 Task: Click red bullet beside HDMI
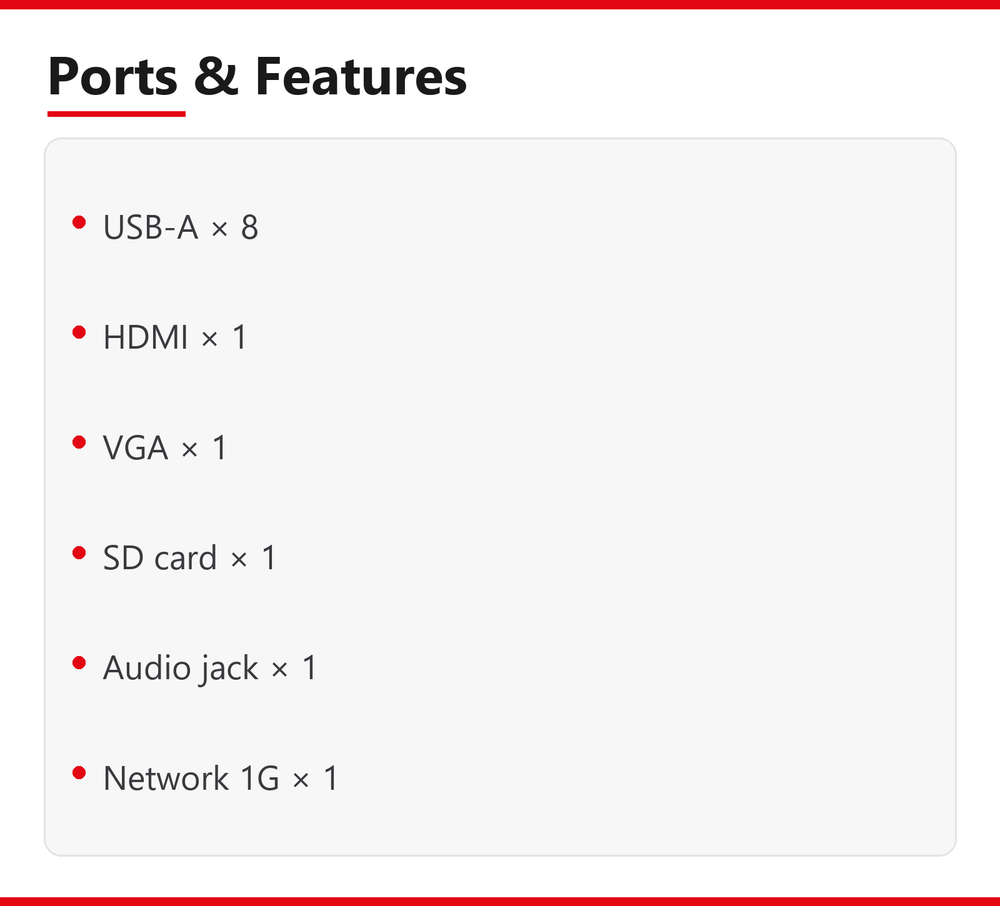(79, 332)
